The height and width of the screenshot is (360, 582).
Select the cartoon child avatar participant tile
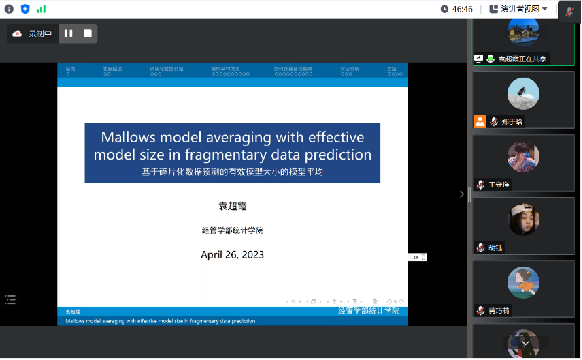[523, 289]
